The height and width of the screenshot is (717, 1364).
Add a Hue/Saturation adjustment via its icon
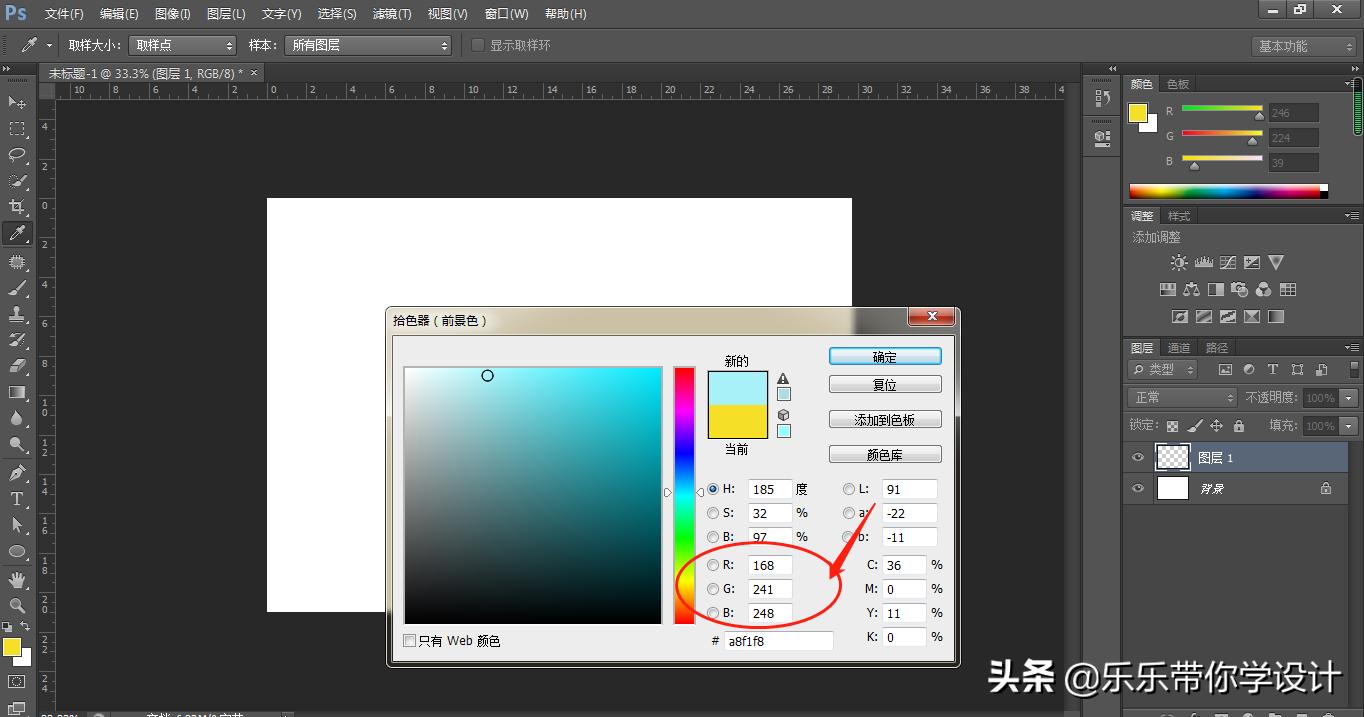(x=1167, y=288)
